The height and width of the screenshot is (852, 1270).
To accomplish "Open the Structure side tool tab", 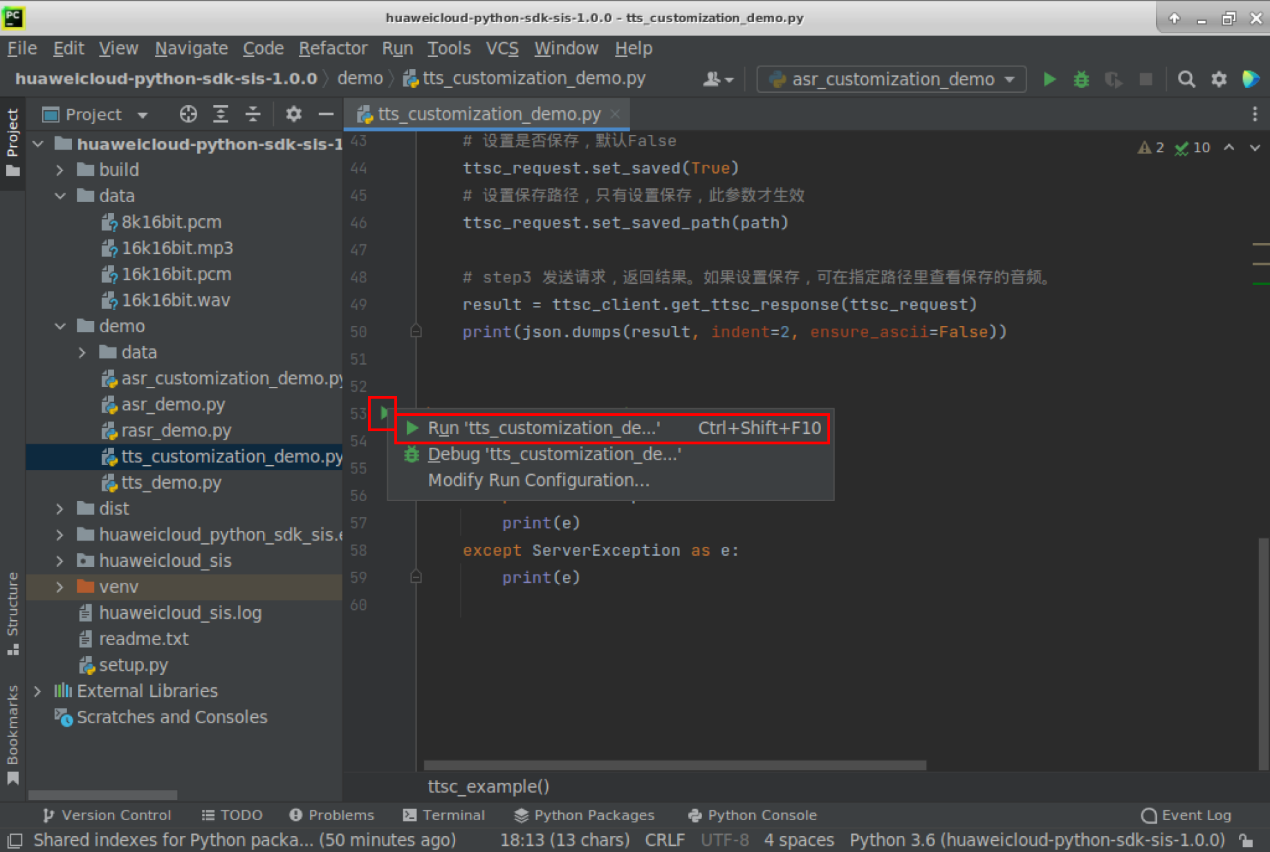I will click(13, 612).
